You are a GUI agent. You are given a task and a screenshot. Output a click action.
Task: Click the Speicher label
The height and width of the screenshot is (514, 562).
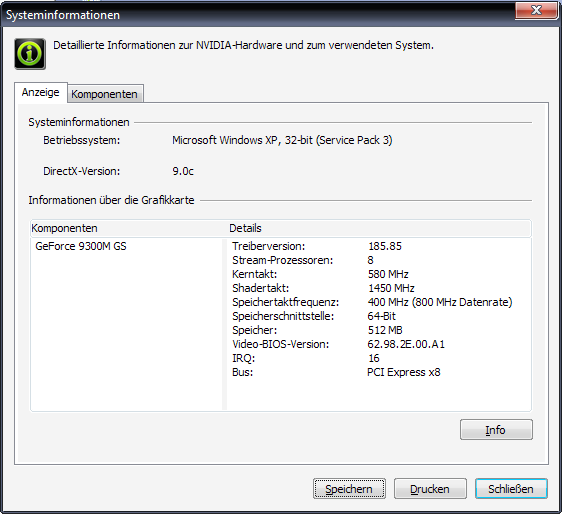tap(254, 330)
